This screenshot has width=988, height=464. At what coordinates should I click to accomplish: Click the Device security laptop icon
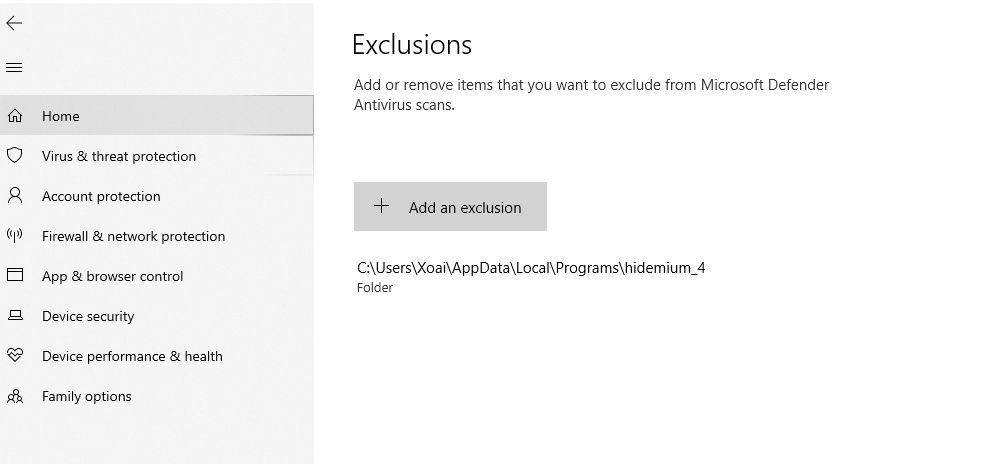(15, 316)
